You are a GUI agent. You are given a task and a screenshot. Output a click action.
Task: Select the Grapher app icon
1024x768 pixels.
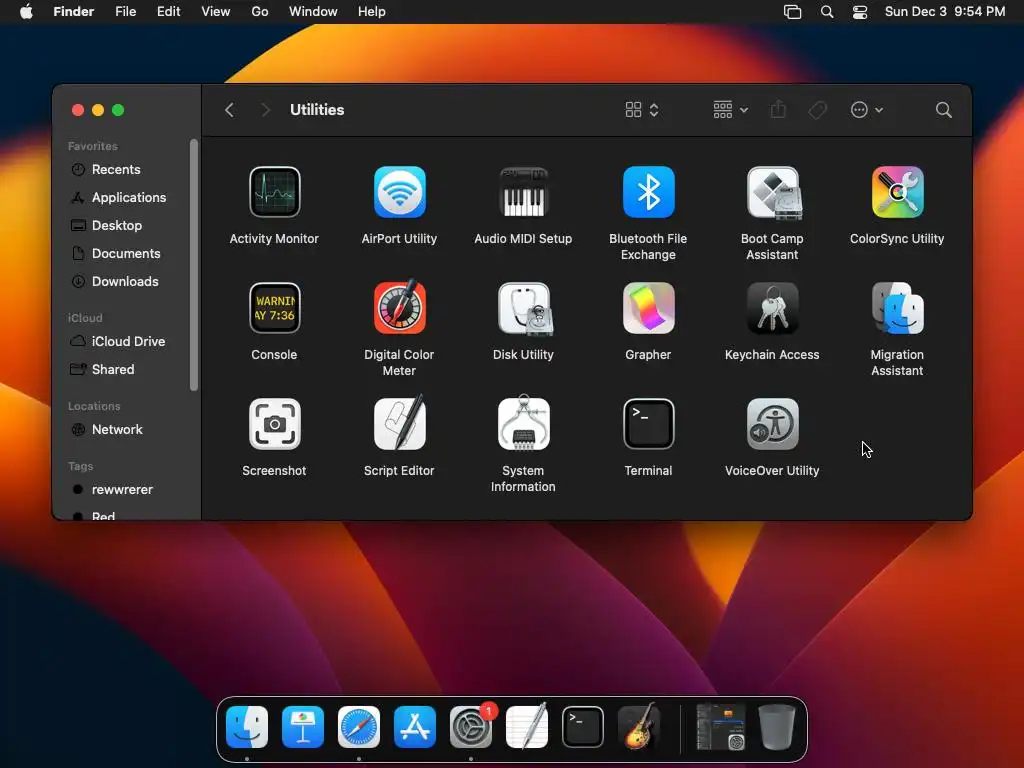(x=648, y=308)
